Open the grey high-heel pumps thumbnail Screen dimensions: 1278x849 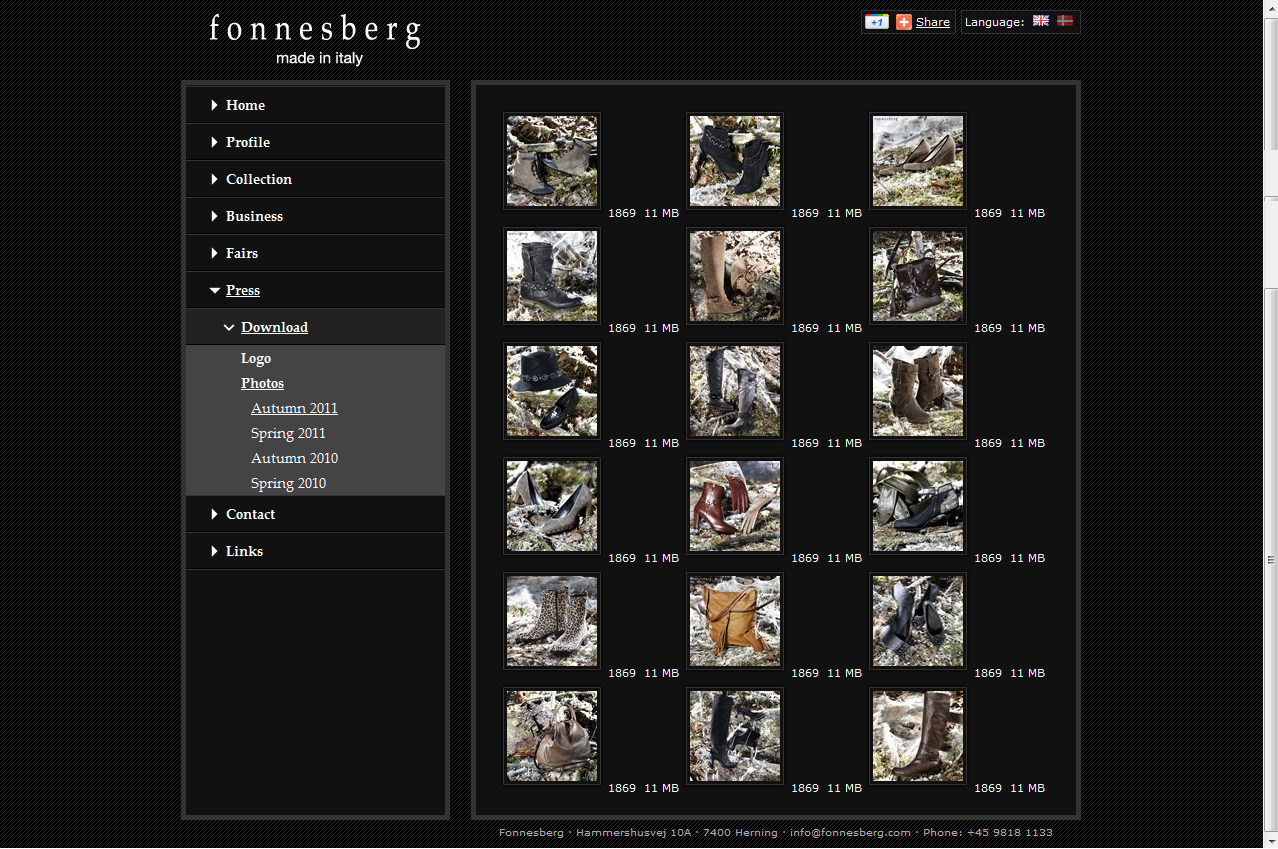click(552, 506)
